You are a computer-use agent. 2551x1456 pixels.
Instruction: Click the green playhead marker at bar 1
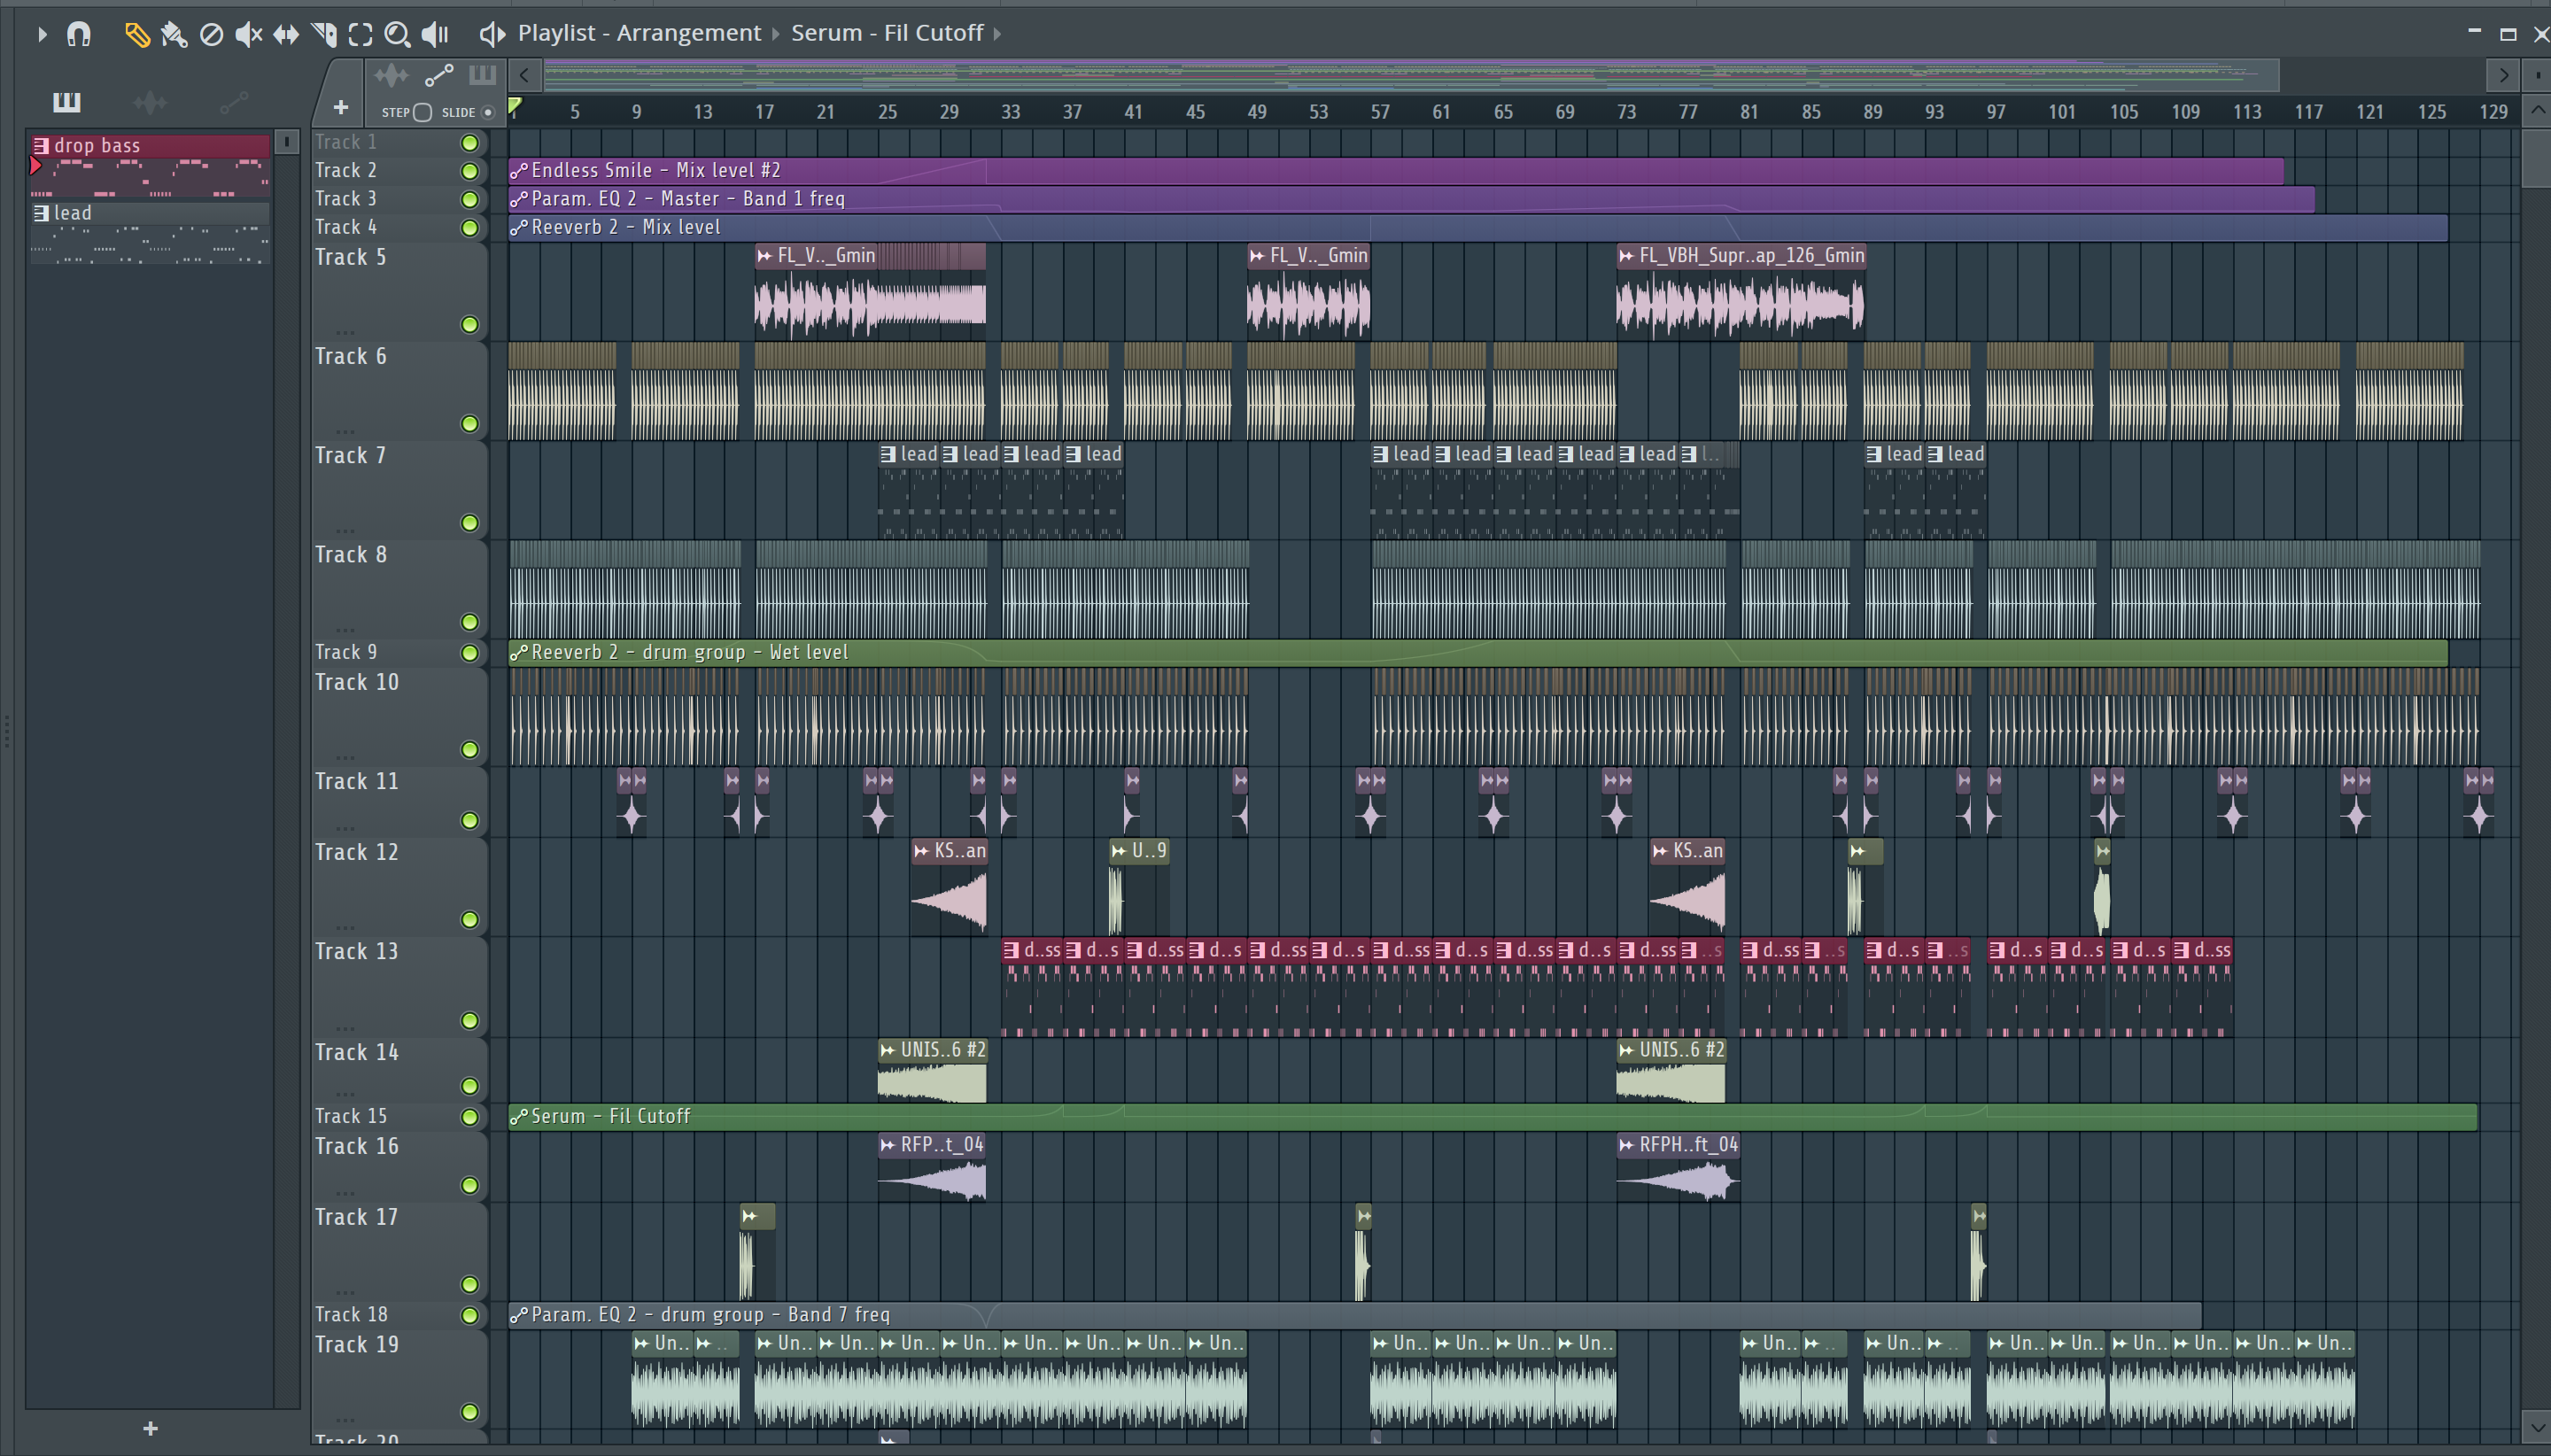click(515, 106)
